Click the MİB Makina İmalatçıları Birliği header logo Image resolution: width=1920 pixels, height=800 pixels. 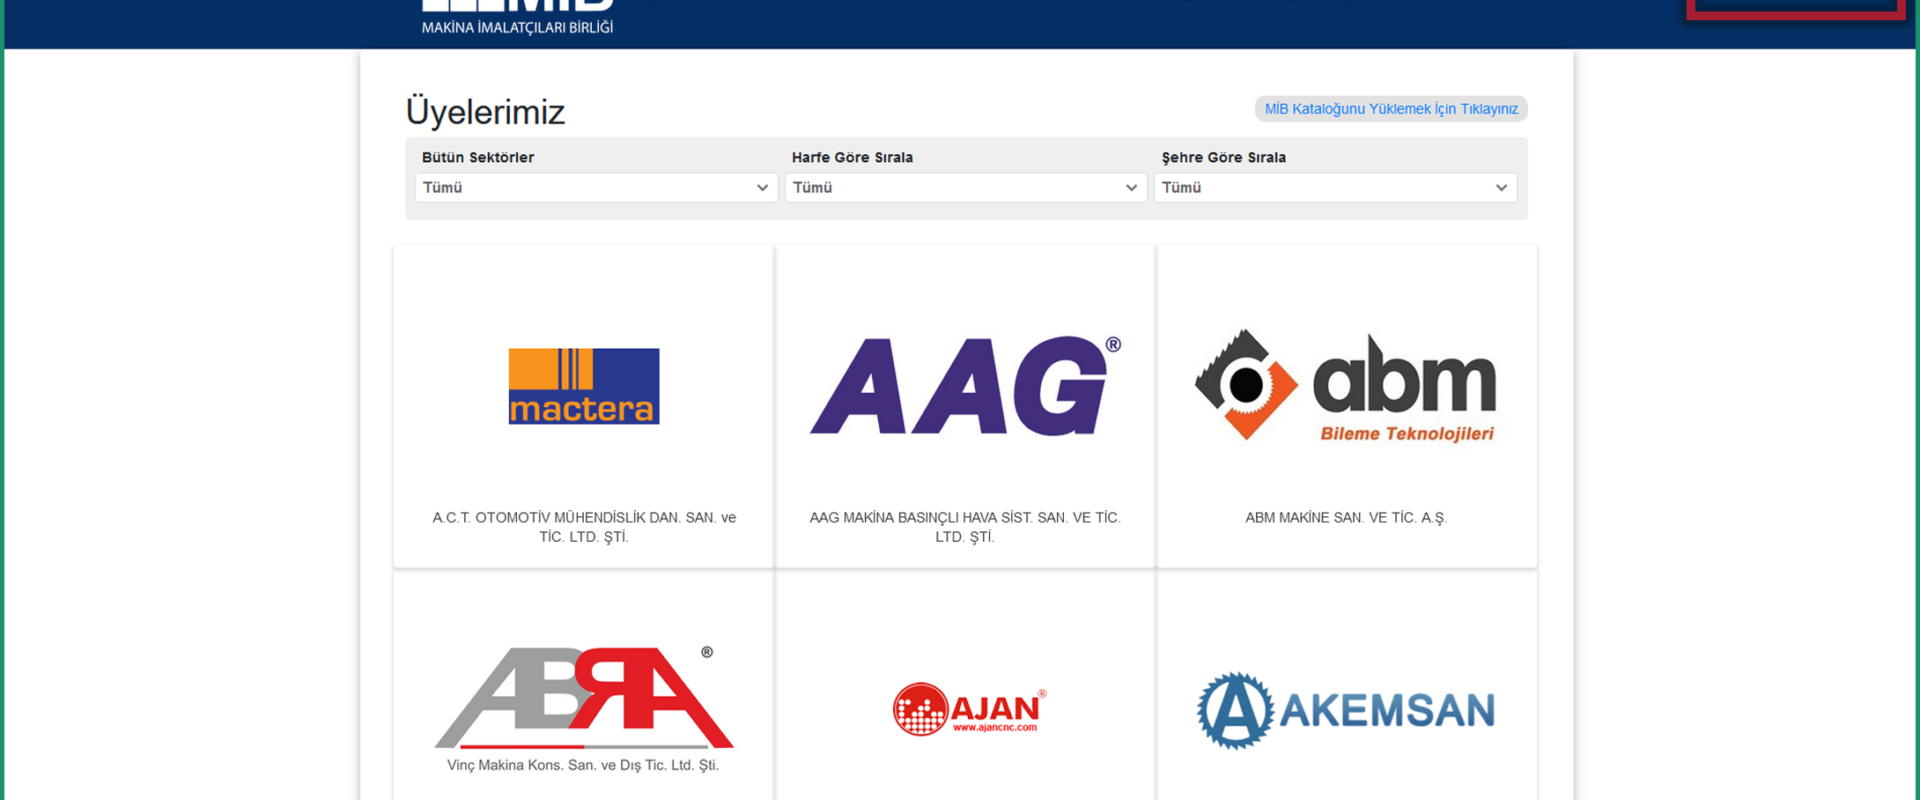tap(517, 18)
